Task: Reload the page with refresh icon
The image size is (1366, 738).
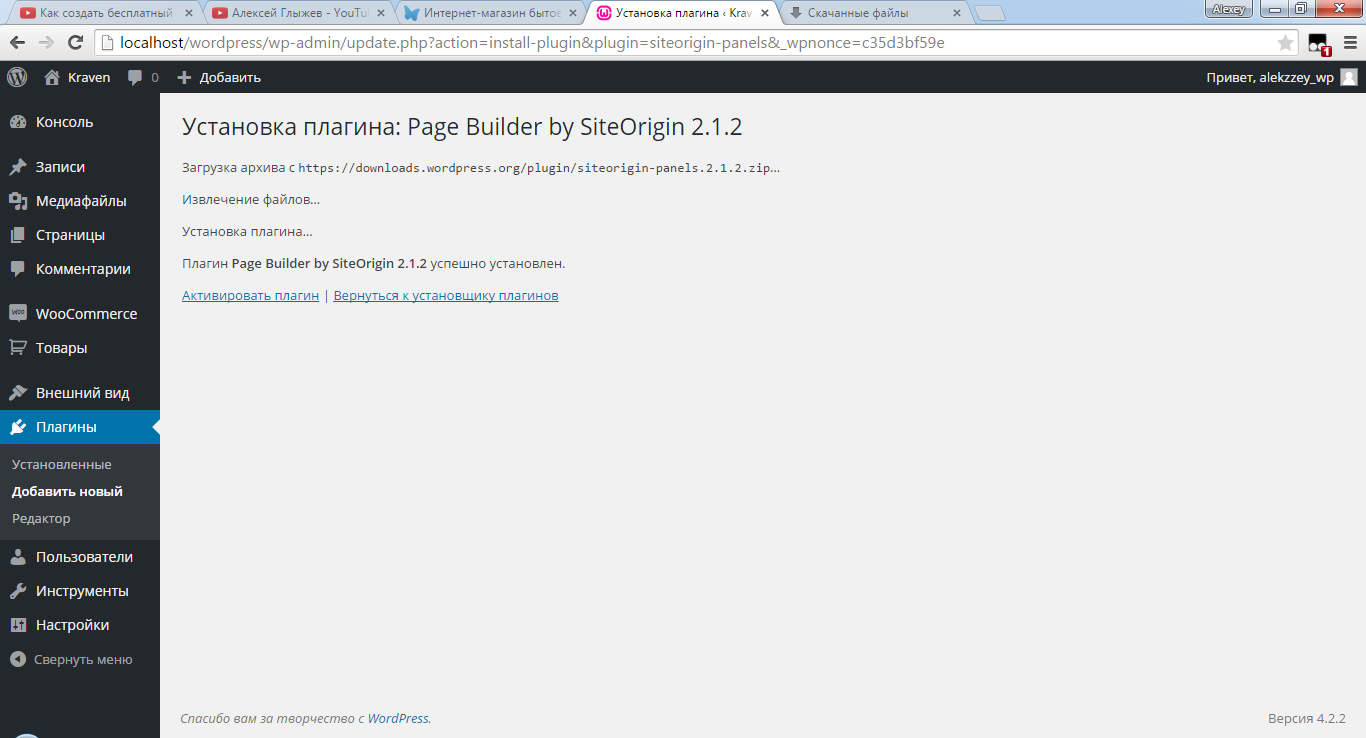Action: (x=75, y=43)
